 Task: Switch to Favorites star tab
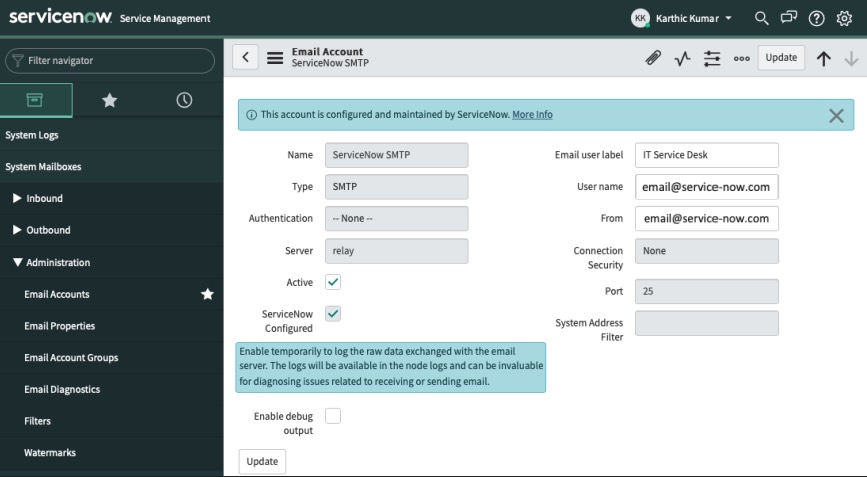[x=109, y=100]
